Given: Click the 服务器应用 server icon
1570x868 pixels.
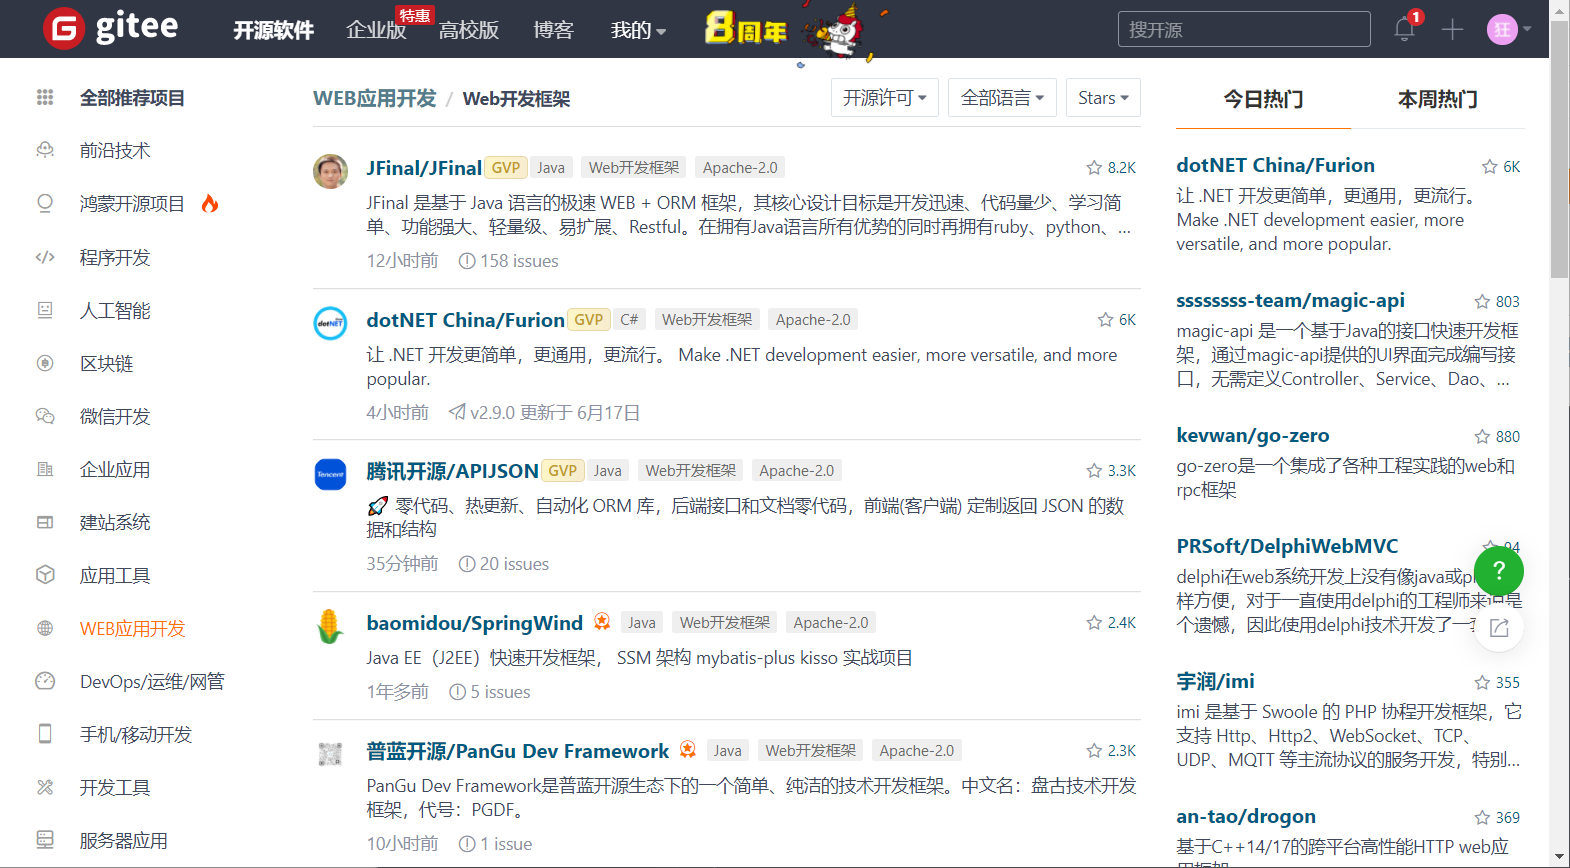Looking at the screenshot, I should pyautogui.click(x=45, y=840).
